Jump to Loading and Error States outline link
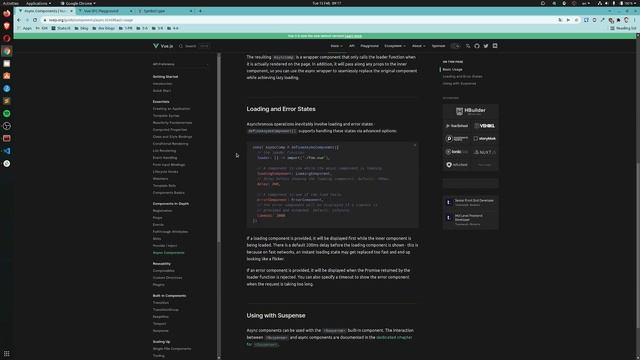Screen dimensions: 640x360 [462, 76]
